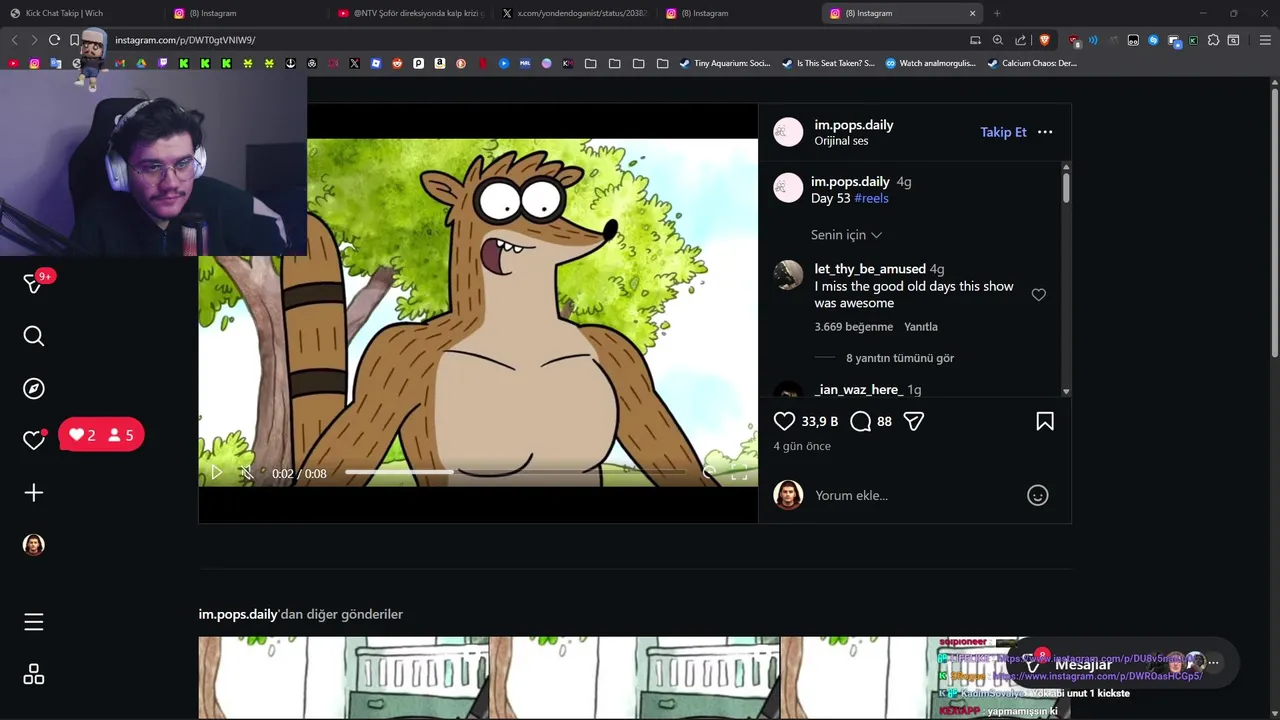The width and height of the screenshot is (1280, 720).
Task: Open the X bookmark icon in bookmarks bar
Action: (x=354, y=63)
